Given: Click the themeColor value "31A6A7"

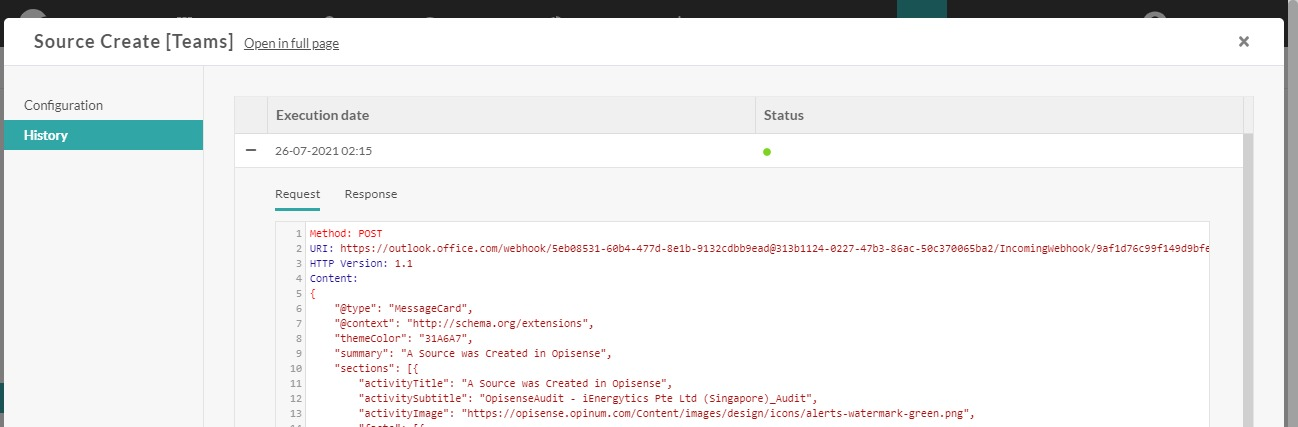Looking at the screenshot, I should click(x=438, y=338).
